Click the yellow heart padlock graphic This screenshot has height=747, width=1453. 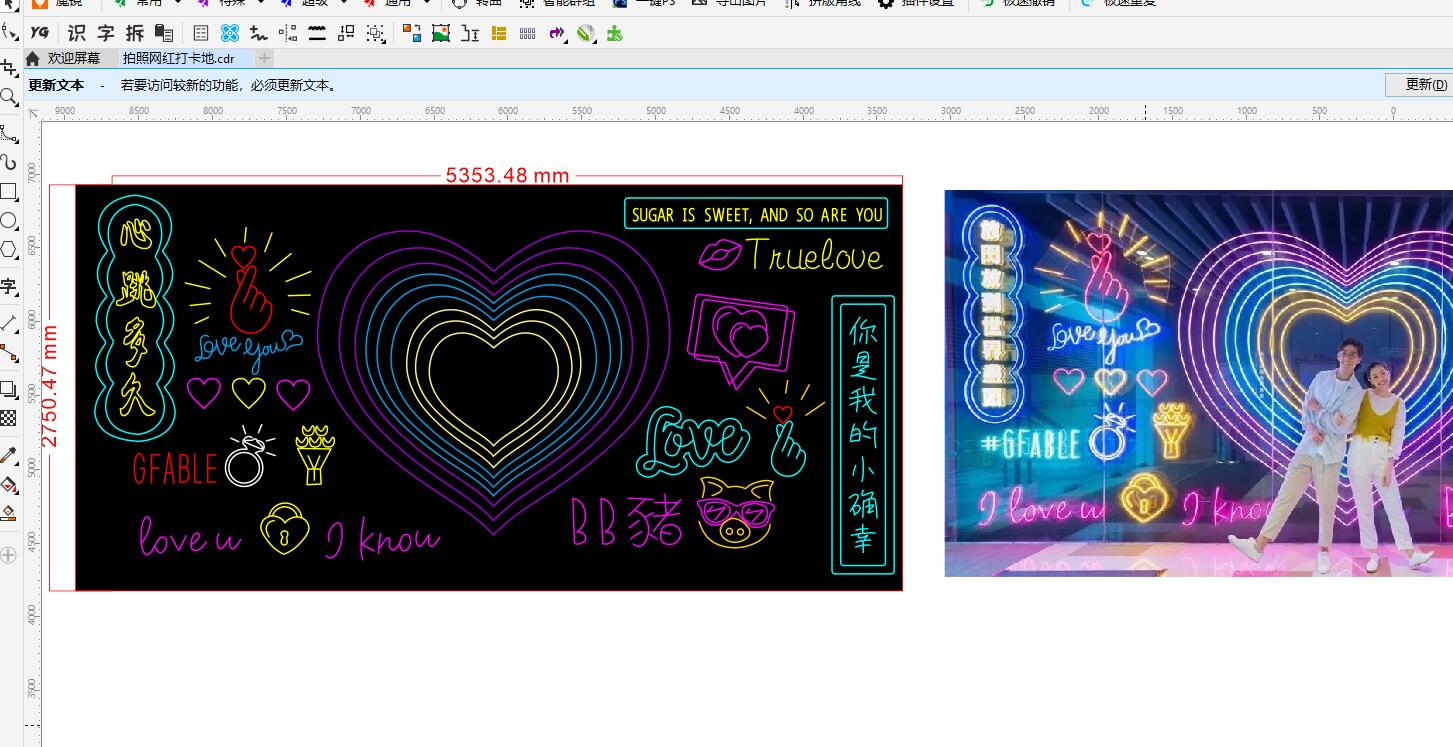(x=285, y=529)
